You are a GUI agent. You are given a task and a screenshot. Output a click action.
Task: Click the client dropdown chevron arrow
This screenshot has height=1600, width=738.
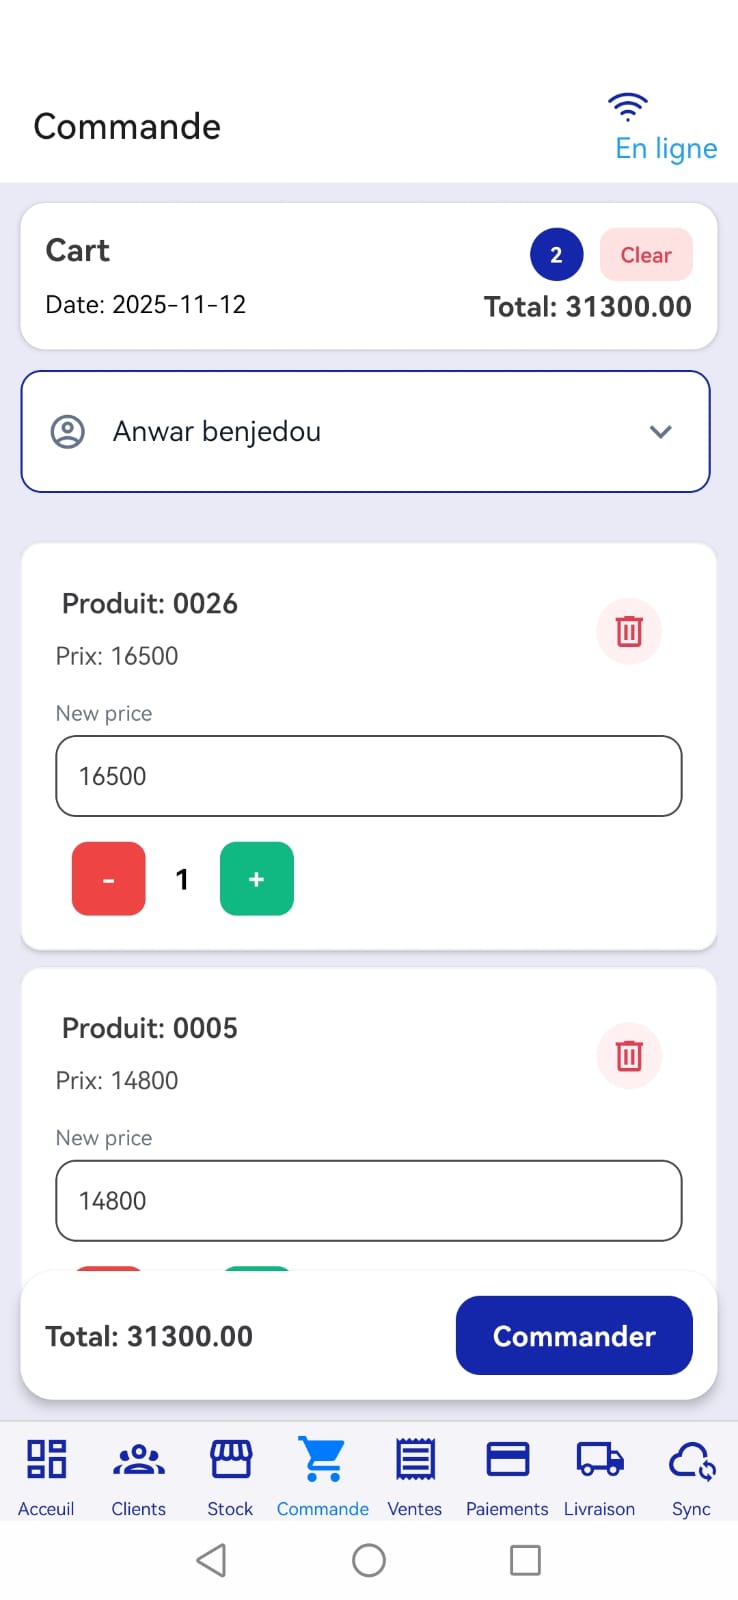point(660,432)
